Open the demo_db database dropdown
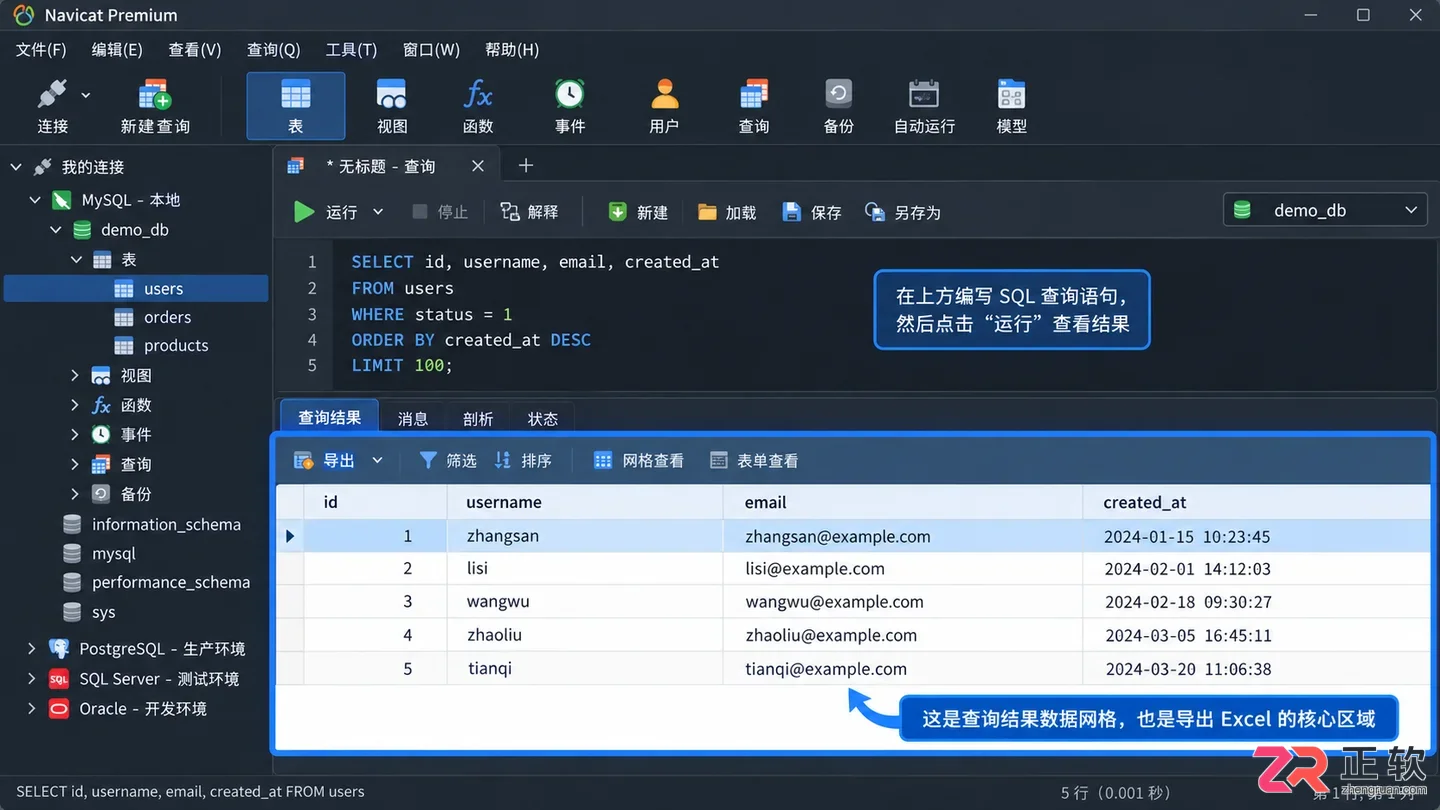Image resolution: width=1440 pixels, height=810 pixels. click(x=1326, y=210)
